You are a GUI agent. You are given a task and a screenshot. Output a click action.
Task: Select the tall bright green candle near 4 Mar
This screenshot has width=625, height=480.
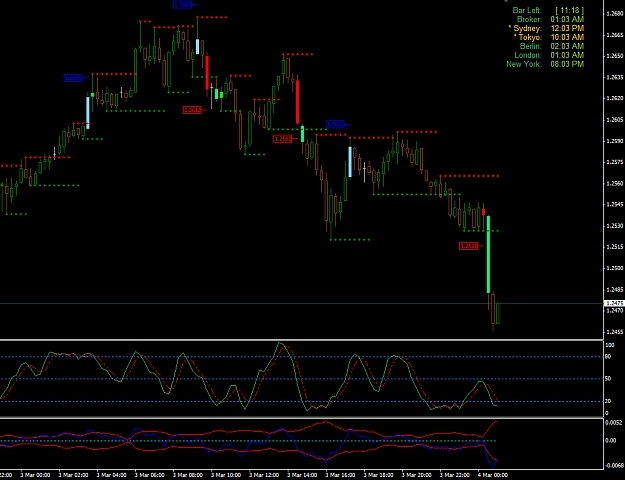click(488, 254)
